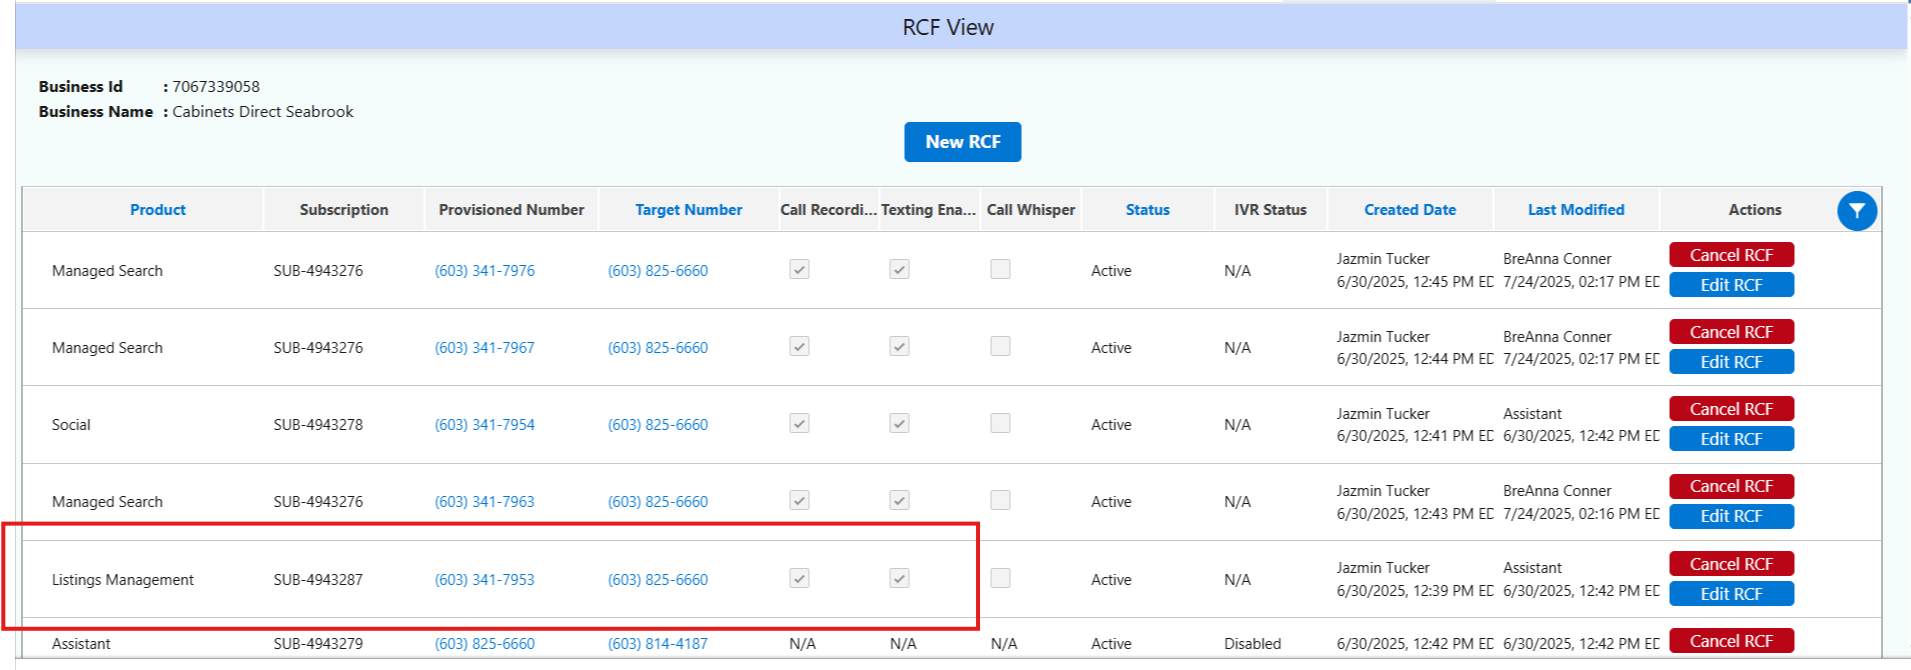
Task: Check Call Whisper for number (603) 341-7963
Action: [1000, 501]
